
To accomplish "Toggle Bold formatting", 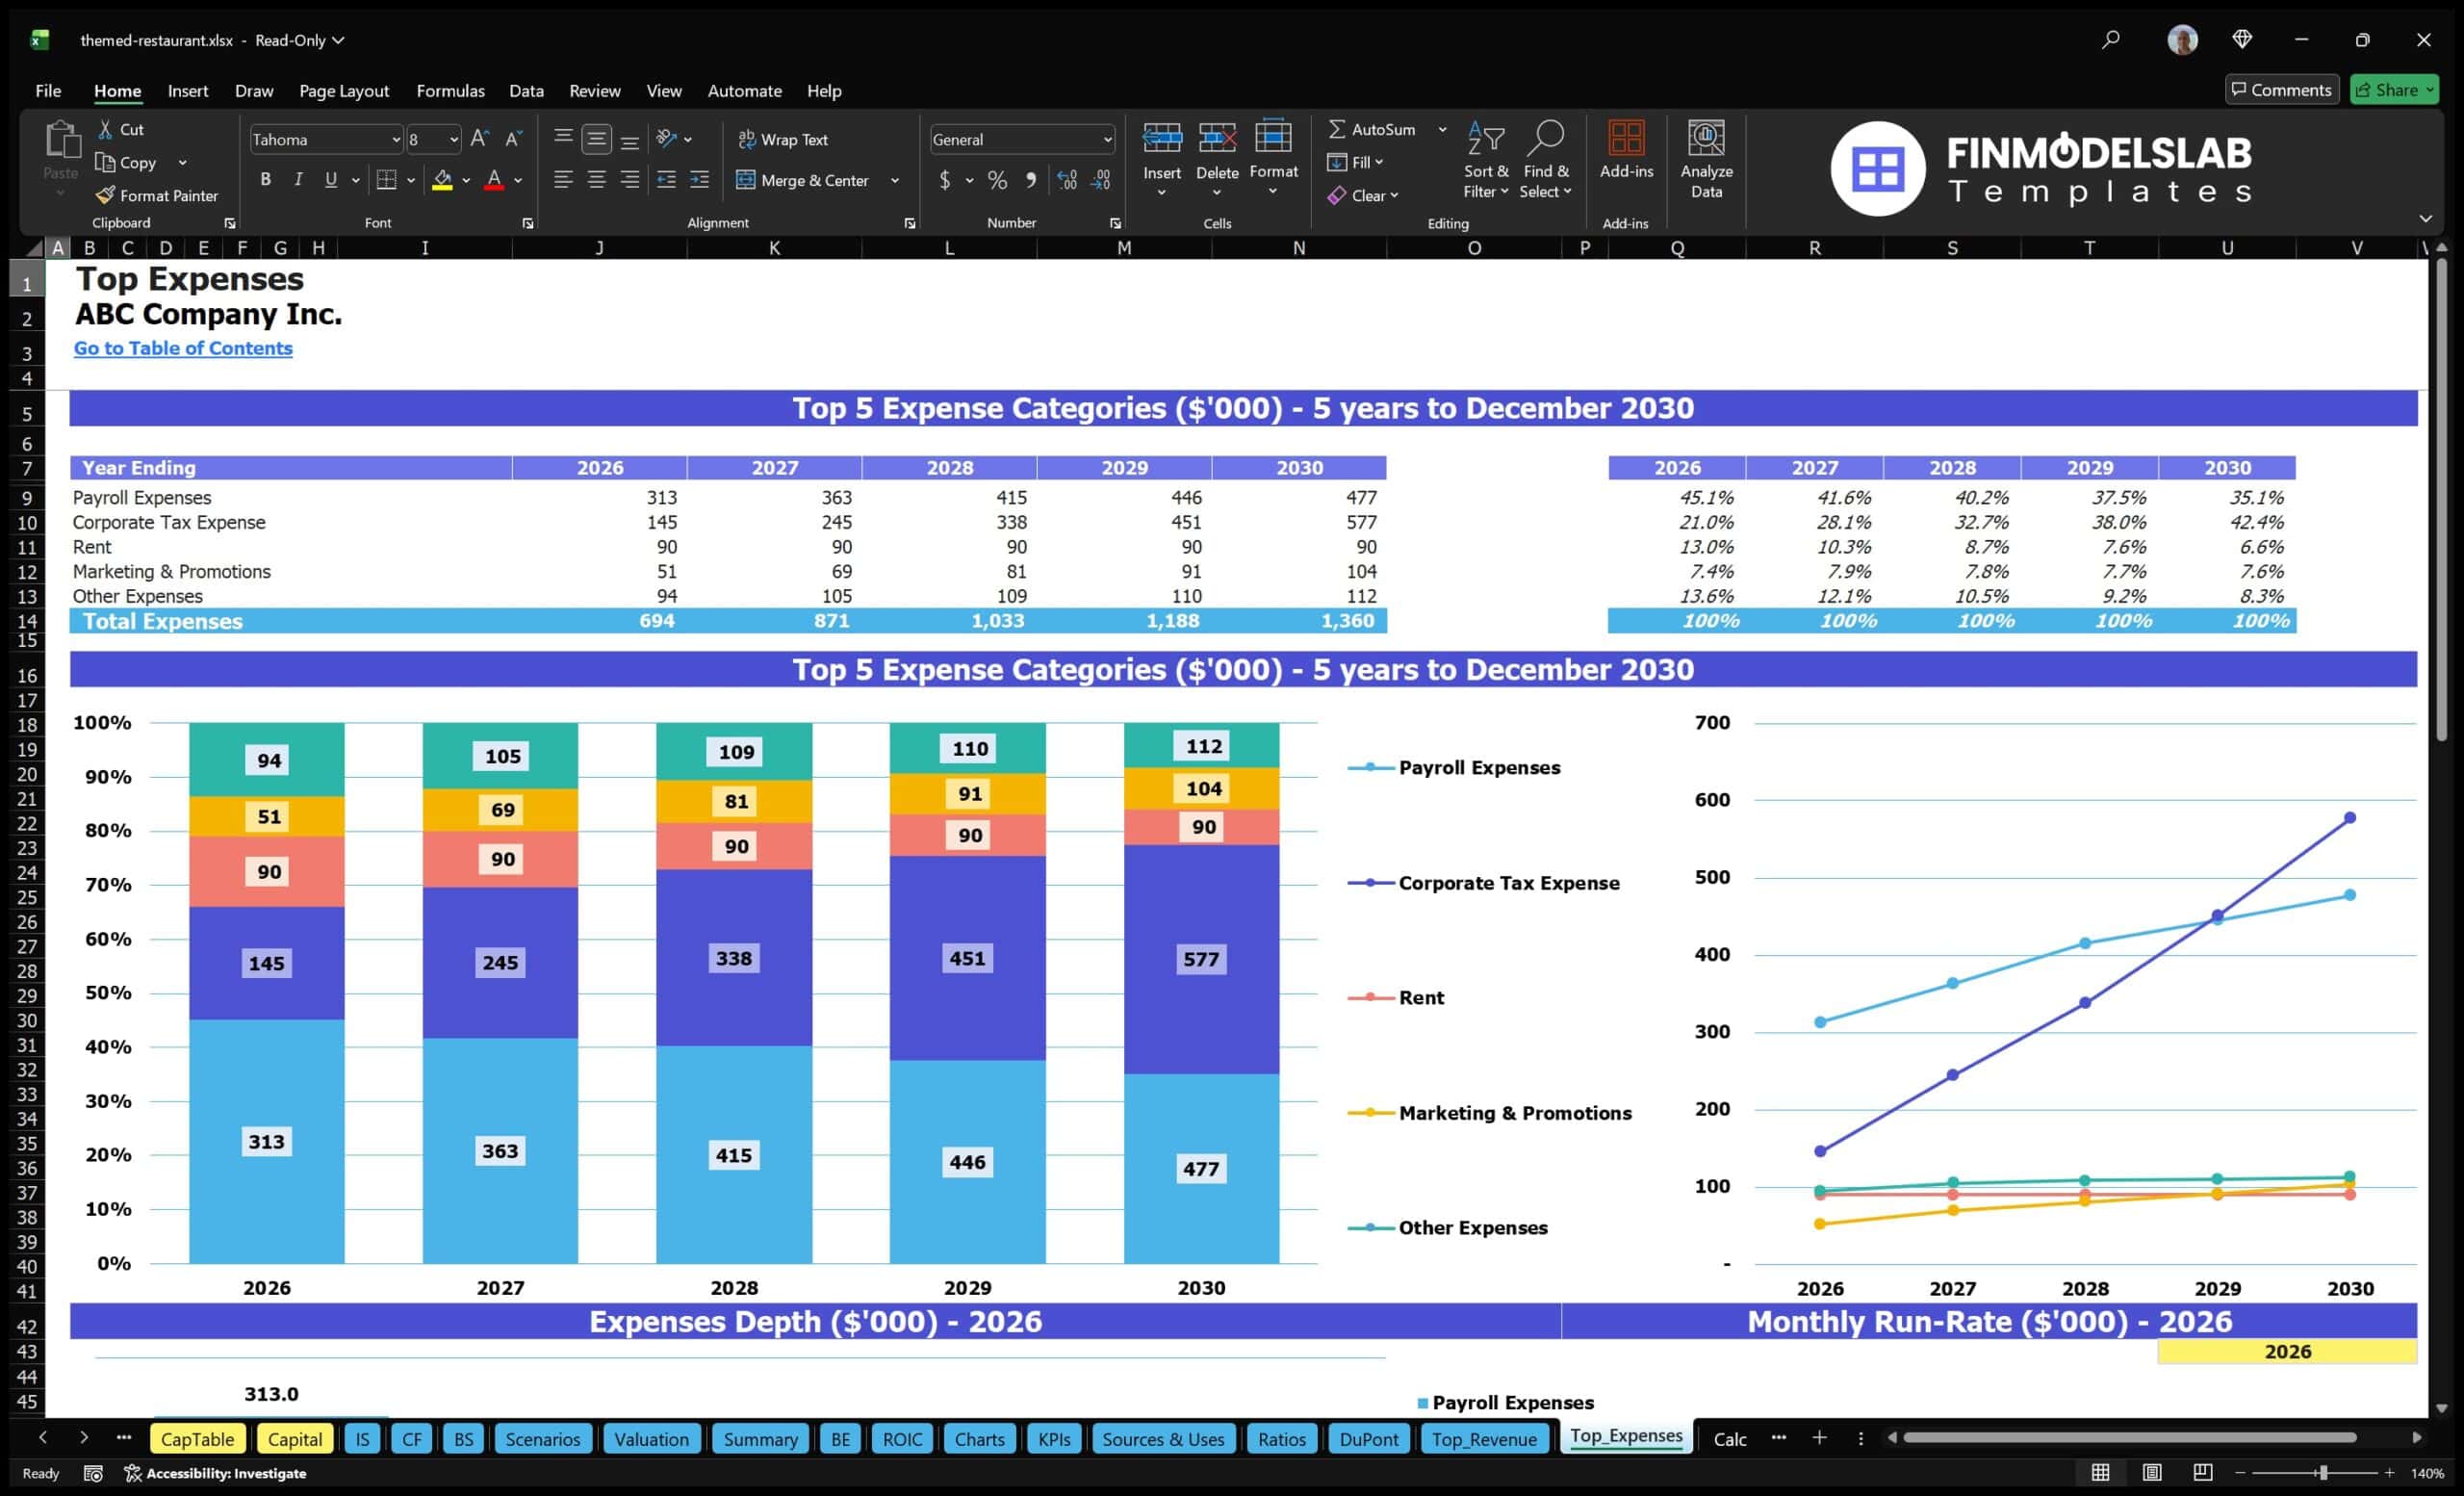I will pyautogui.click(x=265, y=180).
